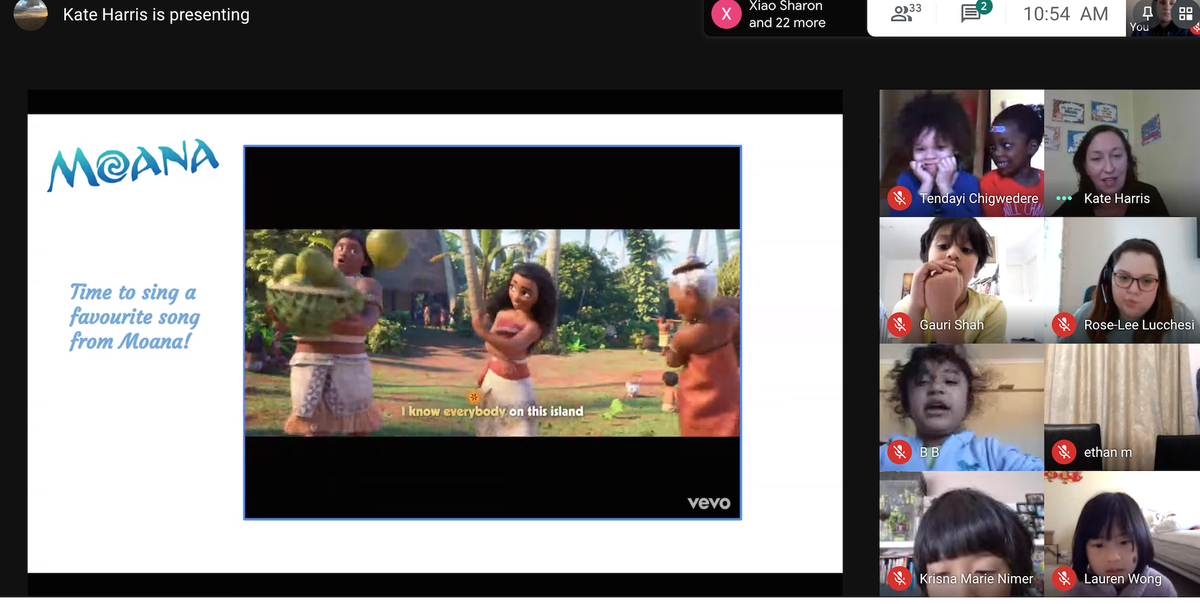The image size is (1200, 604).
Task: Click the 'Kate Harris is presenting' label
Action: (x=156, y=15)
